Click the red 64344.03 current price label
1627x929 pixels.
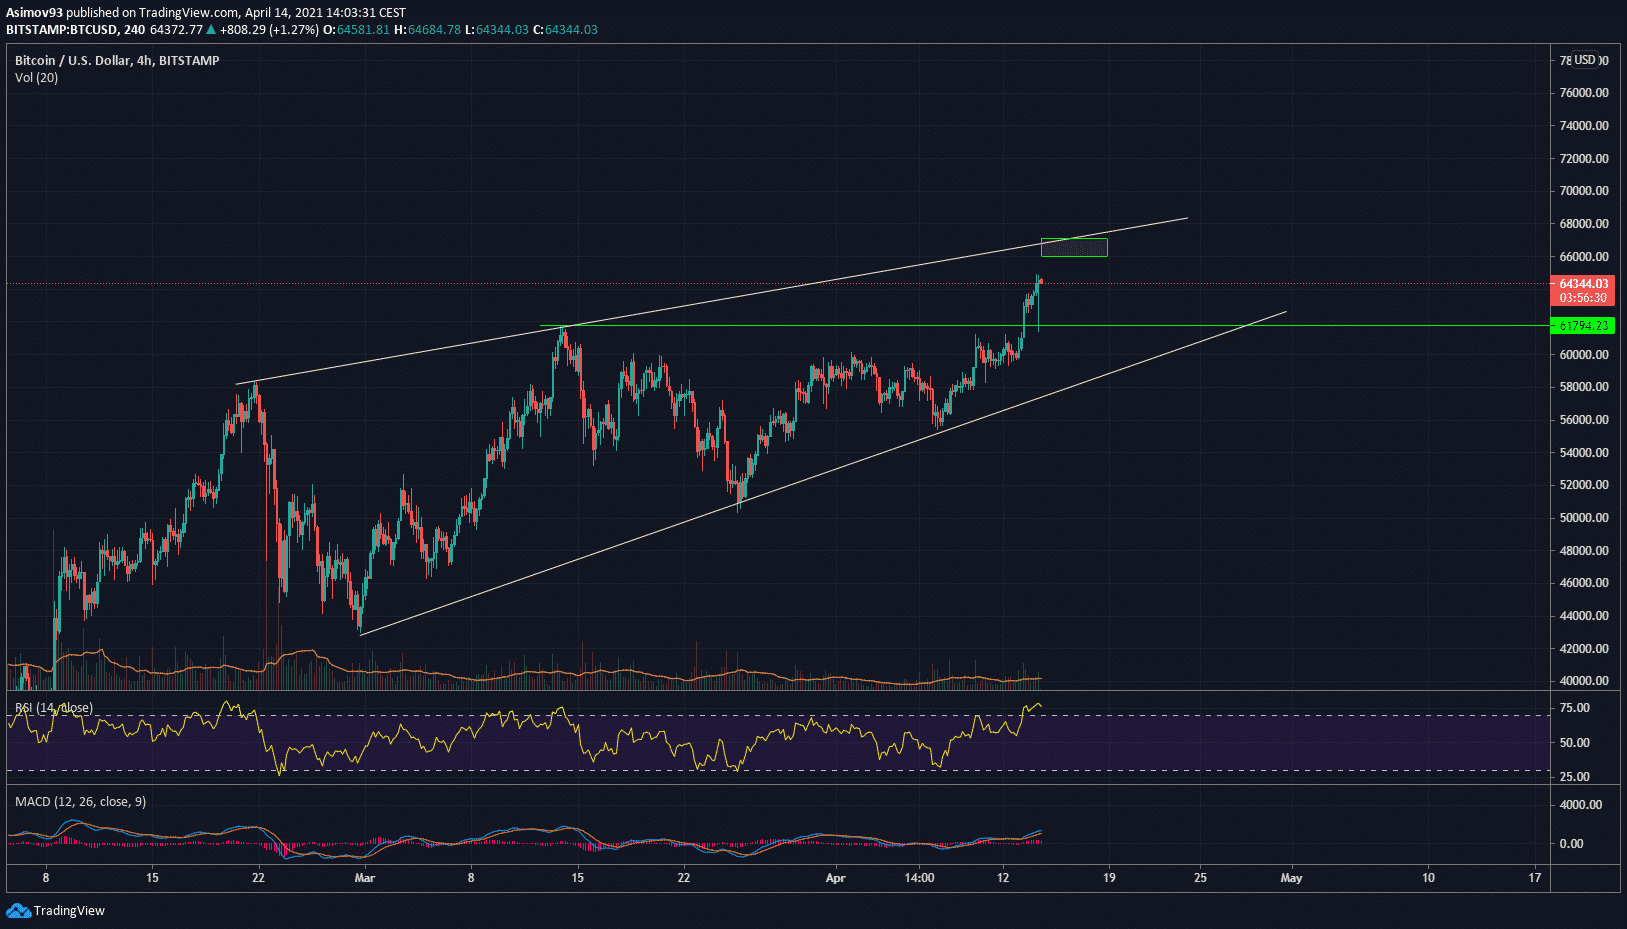tap(1583, 284)
